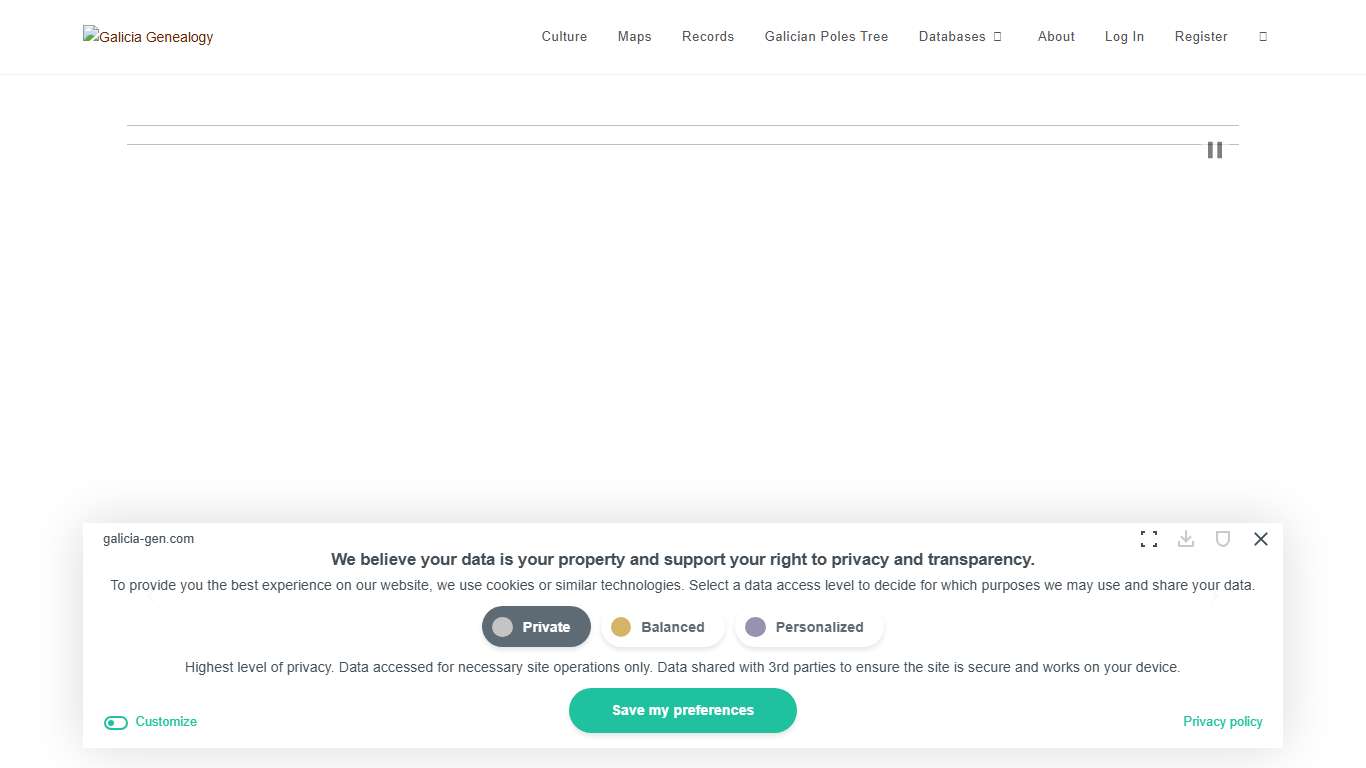1366x768 pixels.
Task: Click the download icon in the cookie banner
Action: (1186, 539)
